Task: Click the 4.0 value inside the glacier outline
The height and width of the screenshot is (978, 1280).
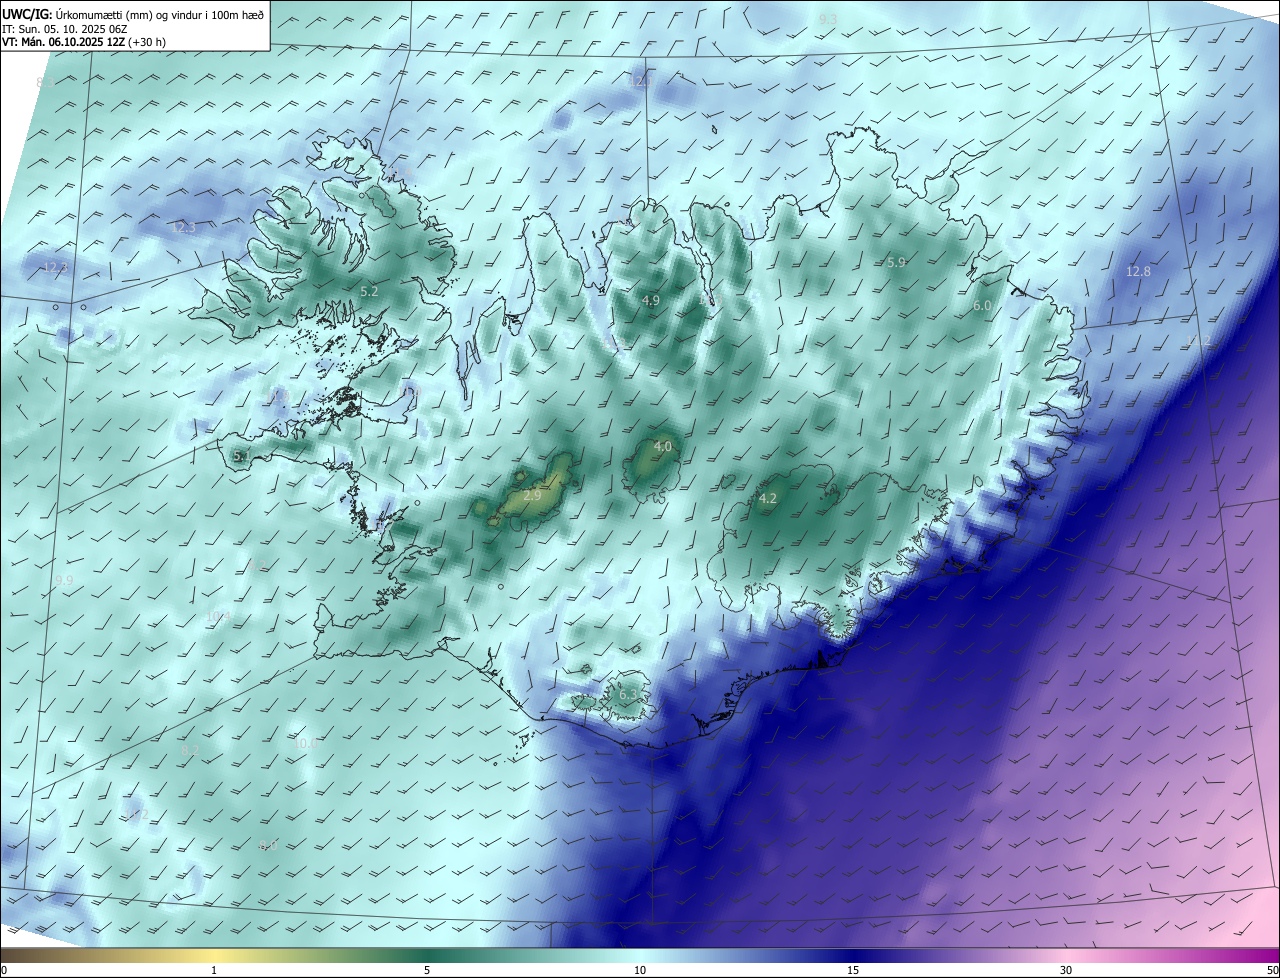Action: pos(663,446)
